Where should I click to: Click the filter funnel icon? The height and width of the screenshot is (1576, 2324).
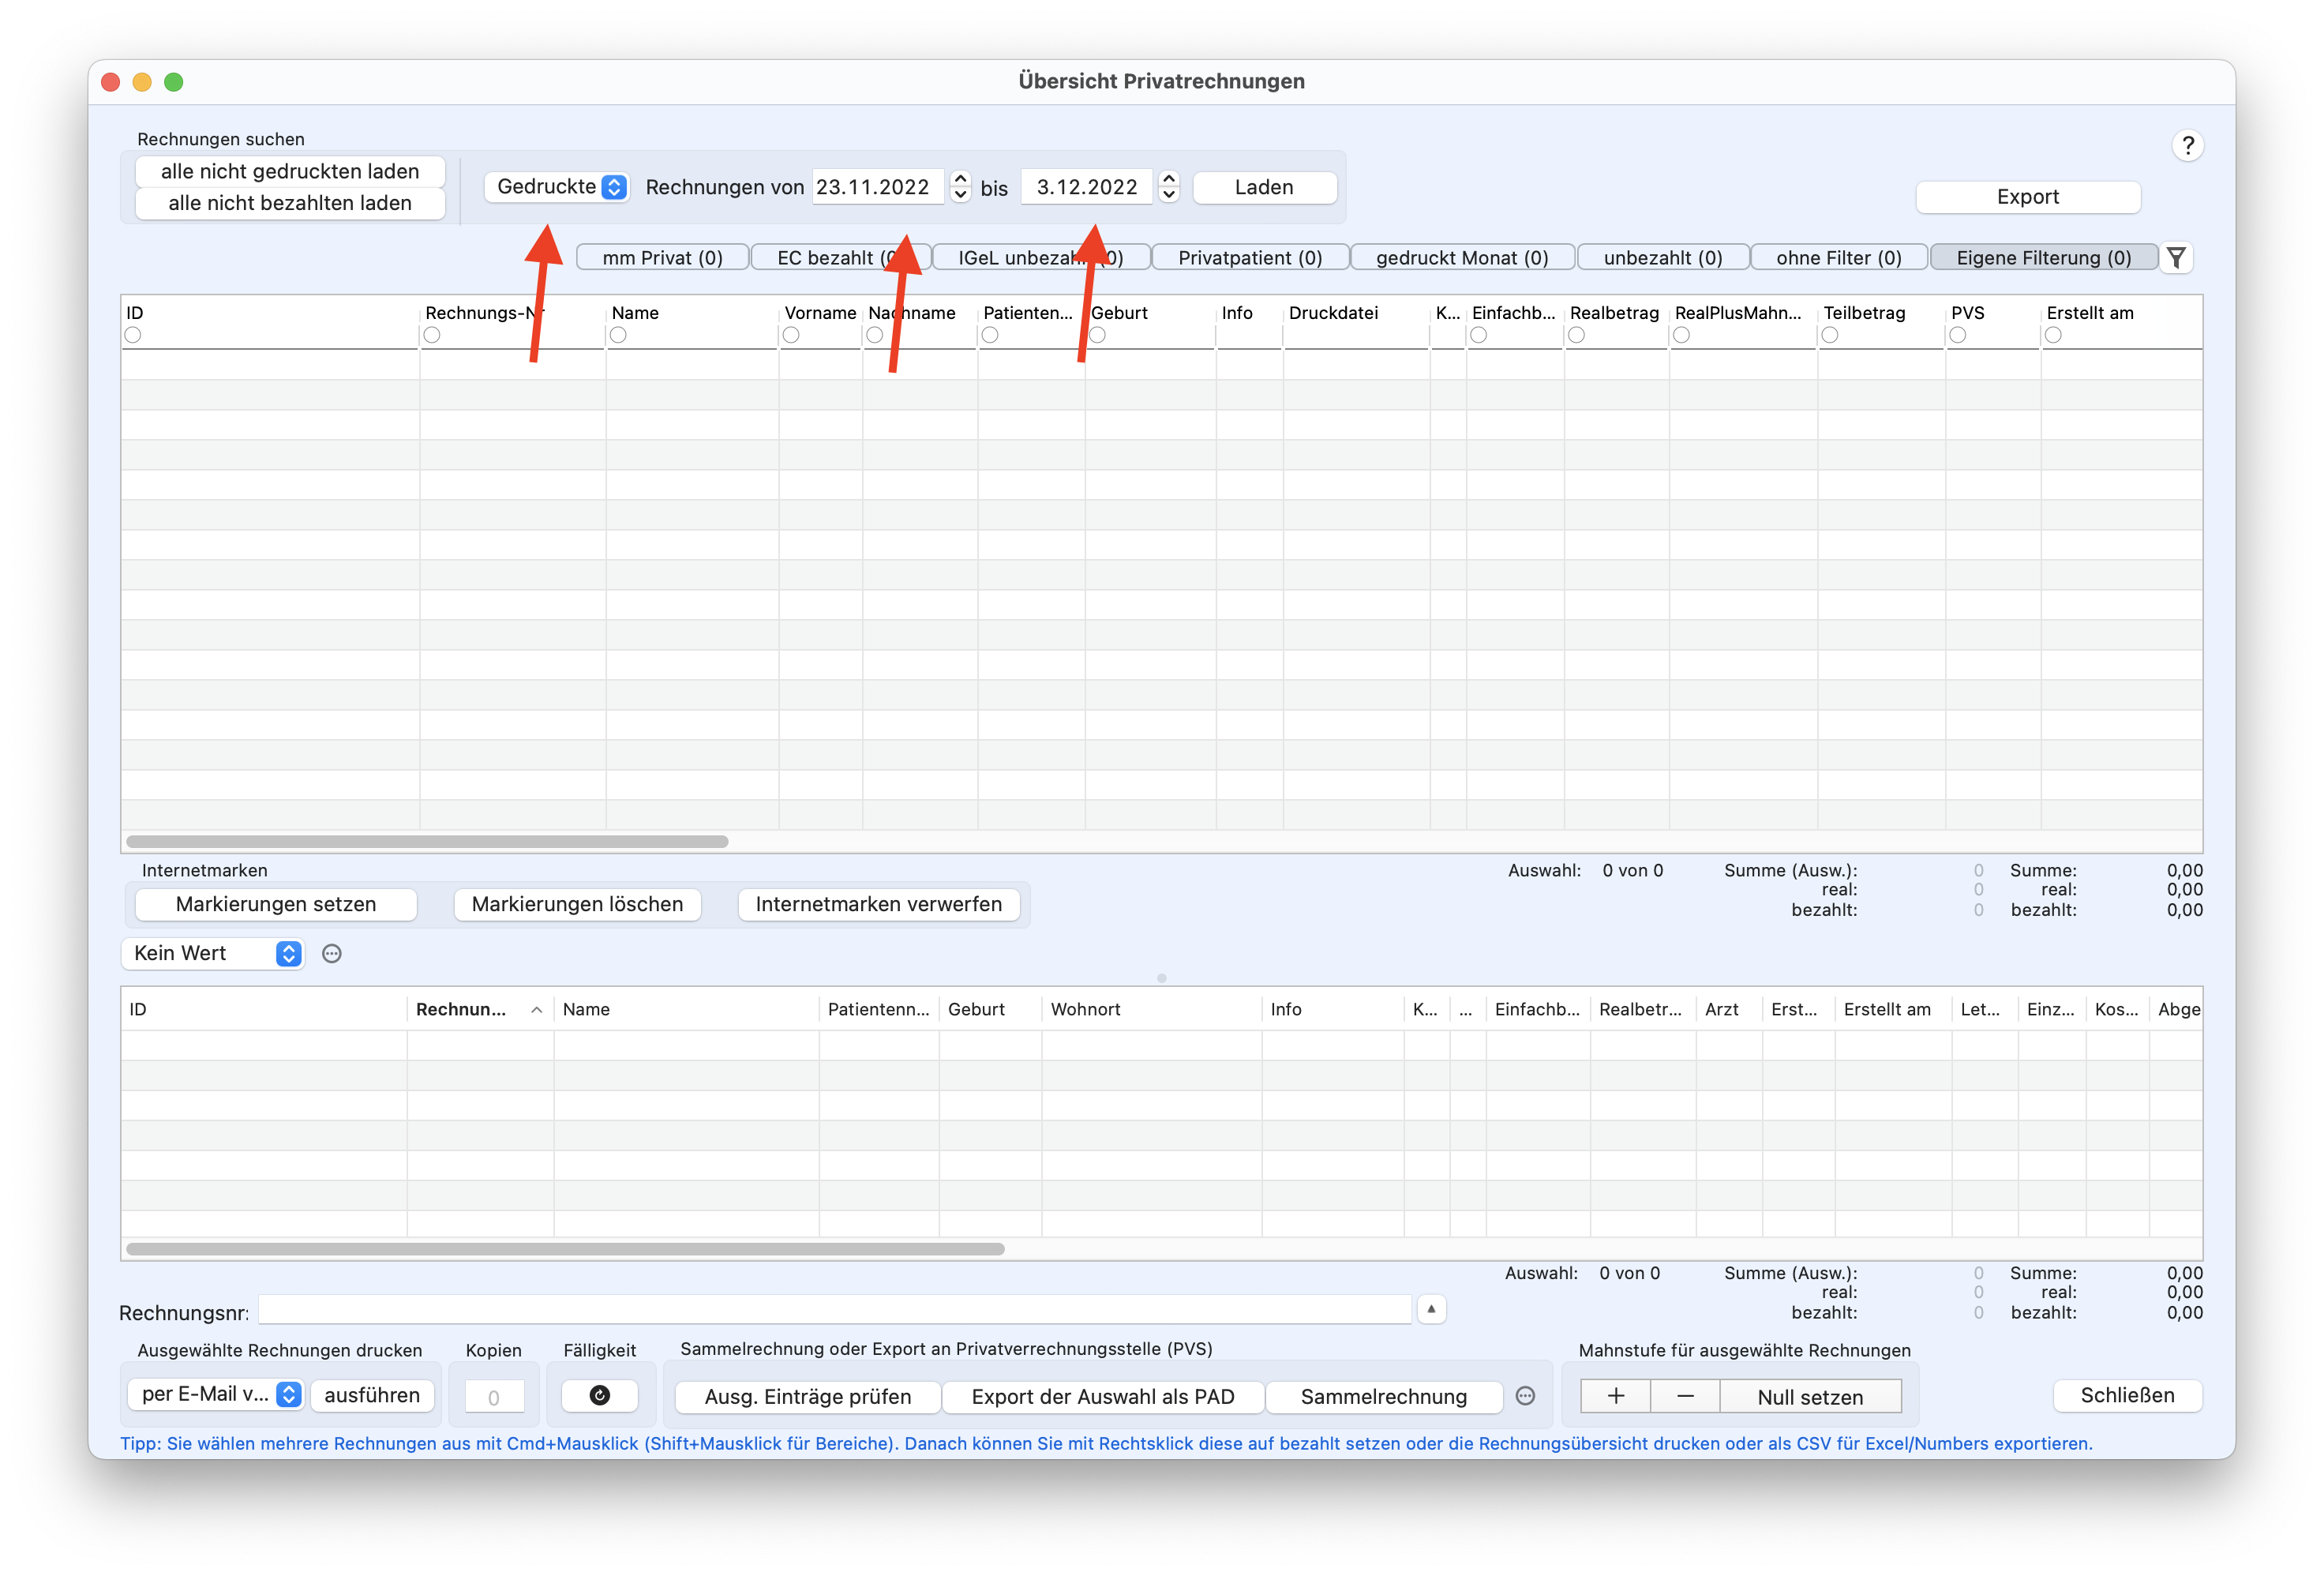(2176, 258)
